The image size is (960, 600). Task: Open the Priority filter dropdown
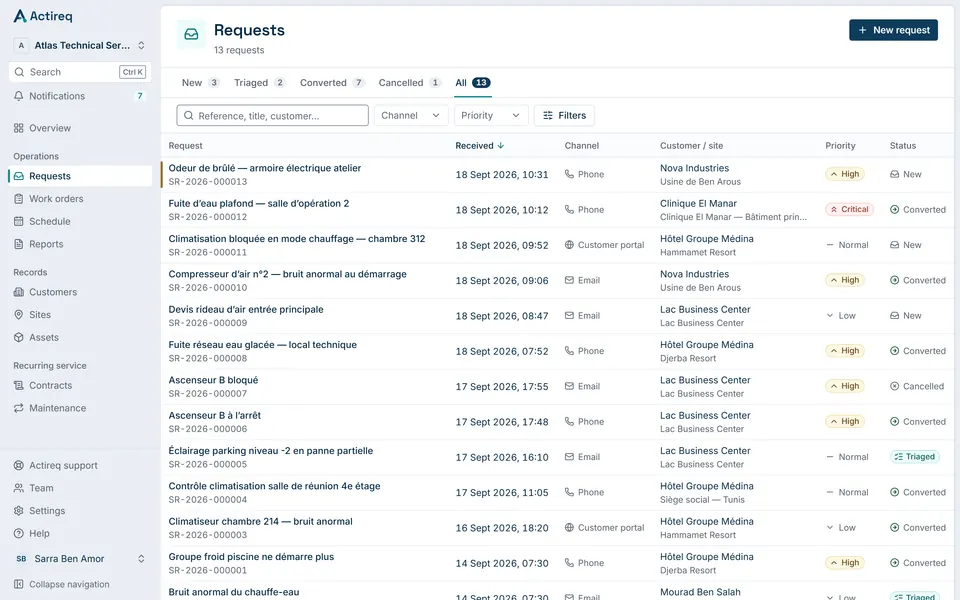pyautogui.click(x=491, y=115)
